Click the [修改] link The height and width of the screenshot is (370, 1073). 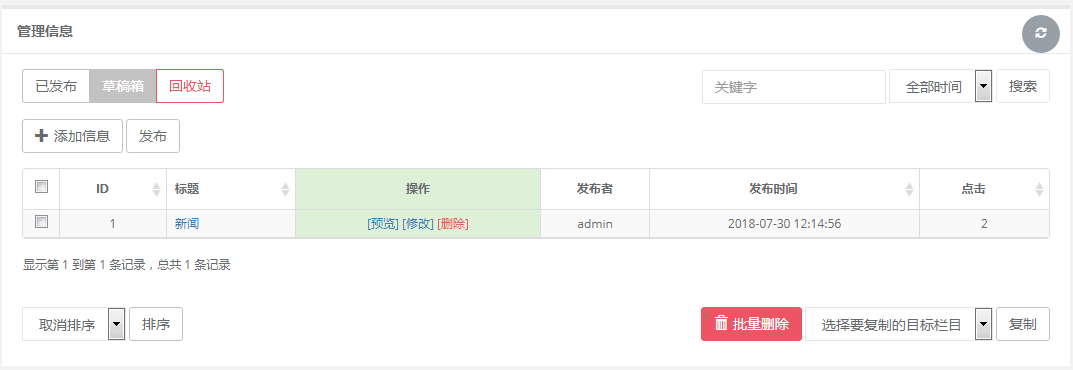pos(417,224)
